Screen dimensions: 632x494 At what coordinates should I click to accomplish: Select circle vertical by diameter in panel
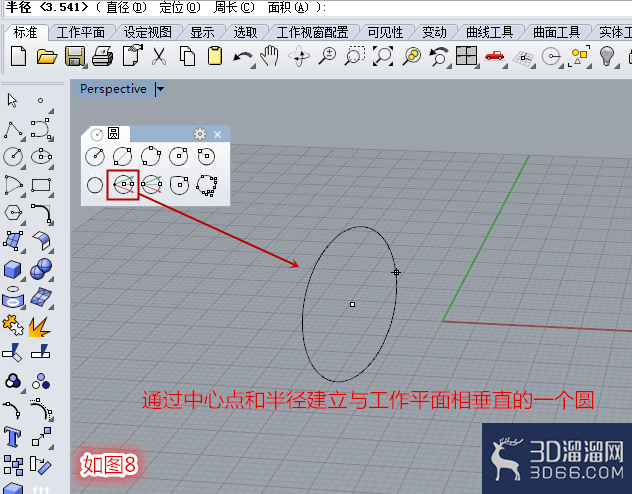(152, 185)
